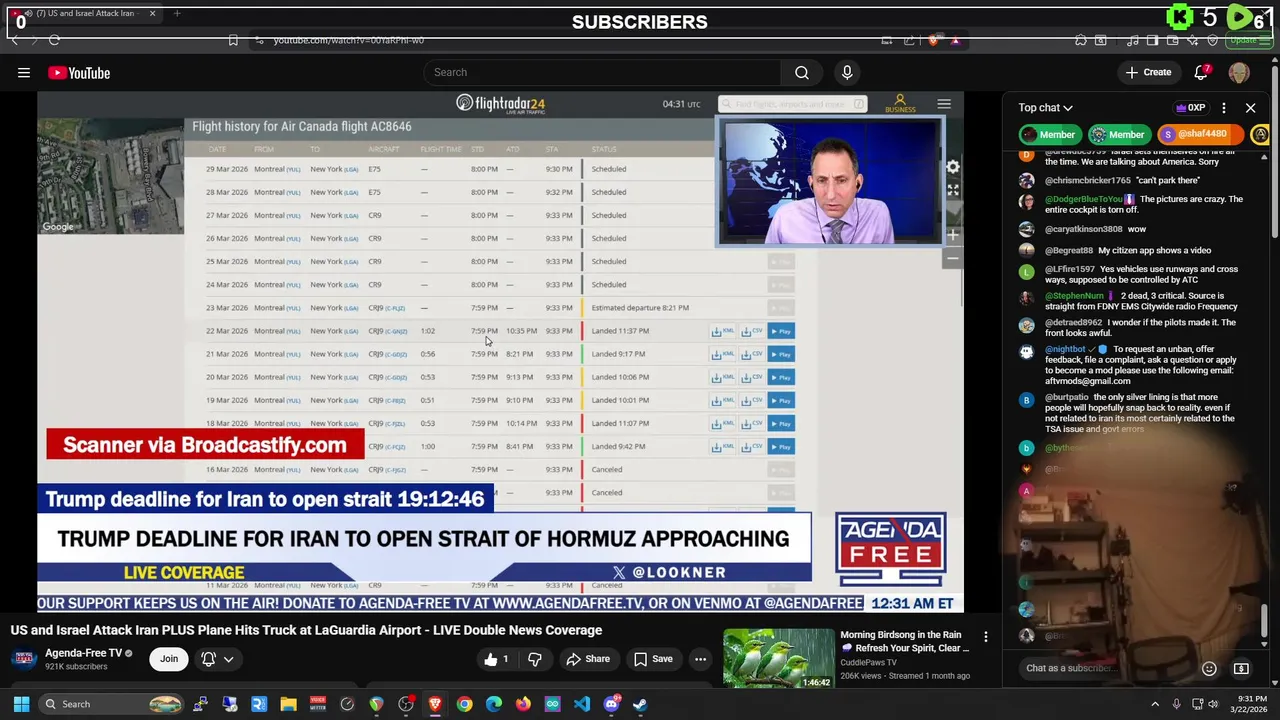Dislike the video with thumbs down
The width and height of the screenshot is (1280, 720).
coord(534,659)
